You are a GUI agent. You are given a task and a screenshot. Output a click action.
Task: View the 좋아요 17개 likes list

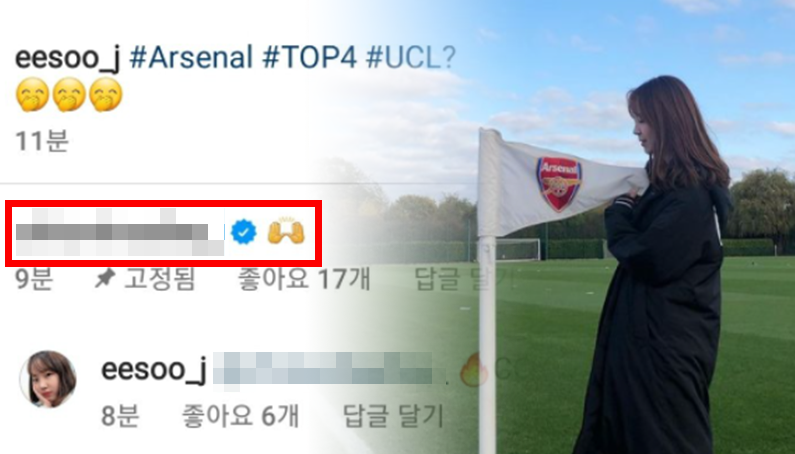tap(304, 279)
